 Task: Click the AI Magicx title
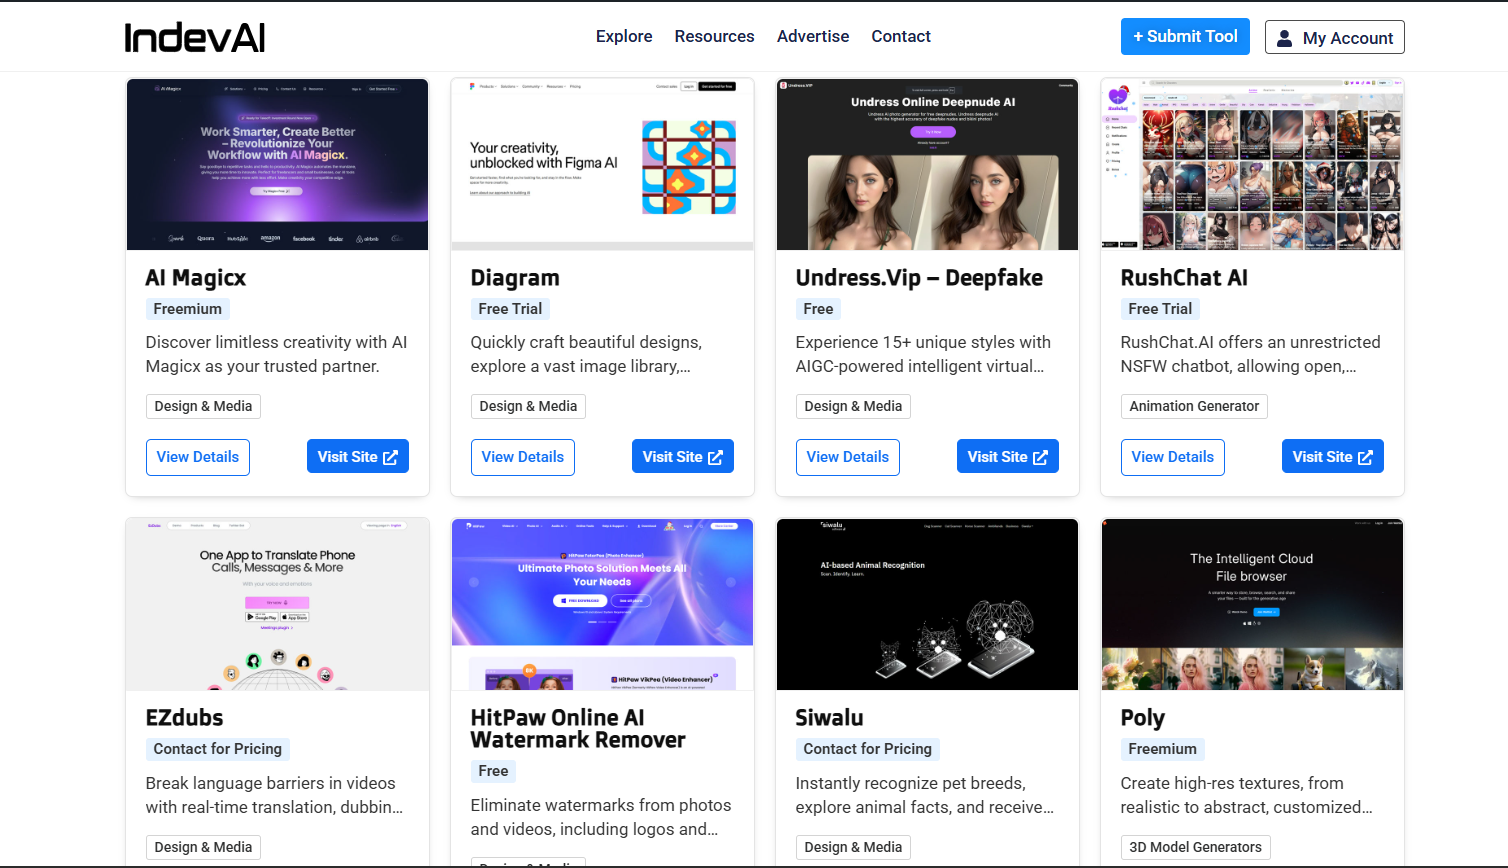point(196,278)
